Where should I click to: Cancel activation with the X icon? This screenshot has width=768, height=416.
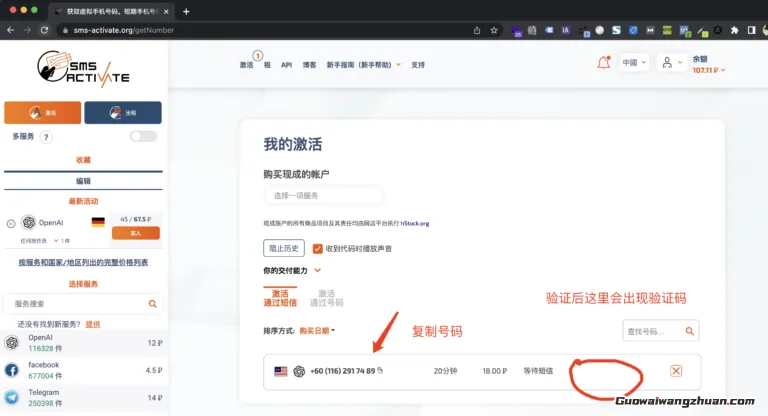tap(676, 371)
